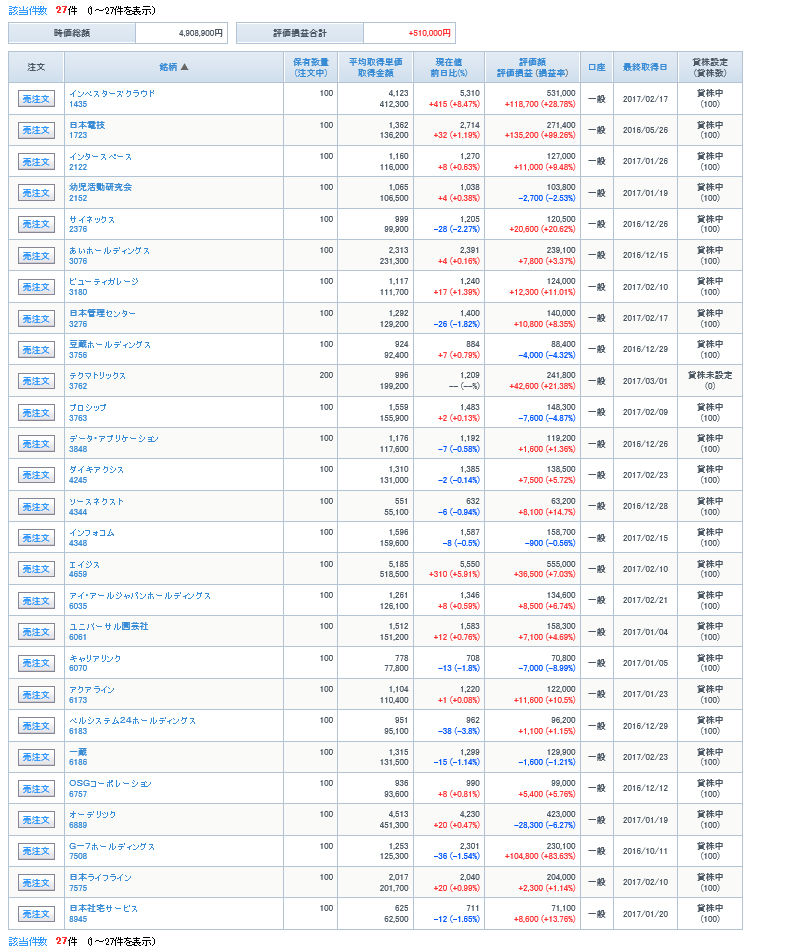Open stock link インタースペース

click(100, 156)
